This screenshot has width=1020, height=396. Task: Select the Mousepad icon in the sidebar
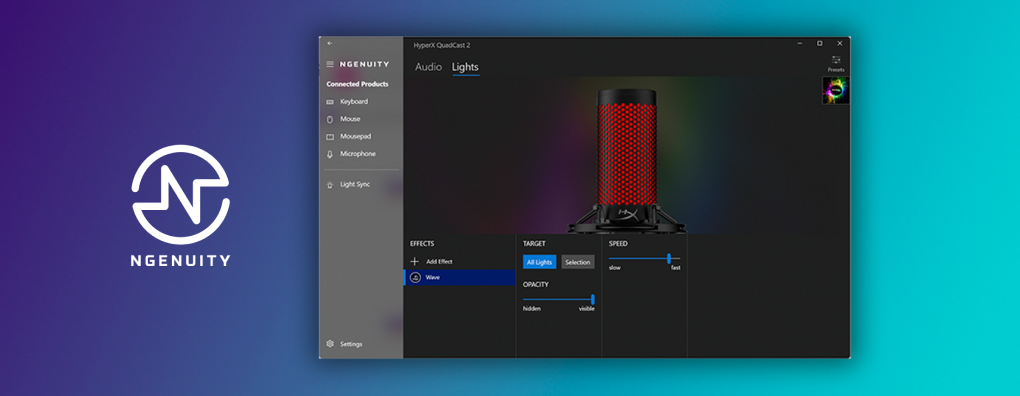tap(330, 137)
